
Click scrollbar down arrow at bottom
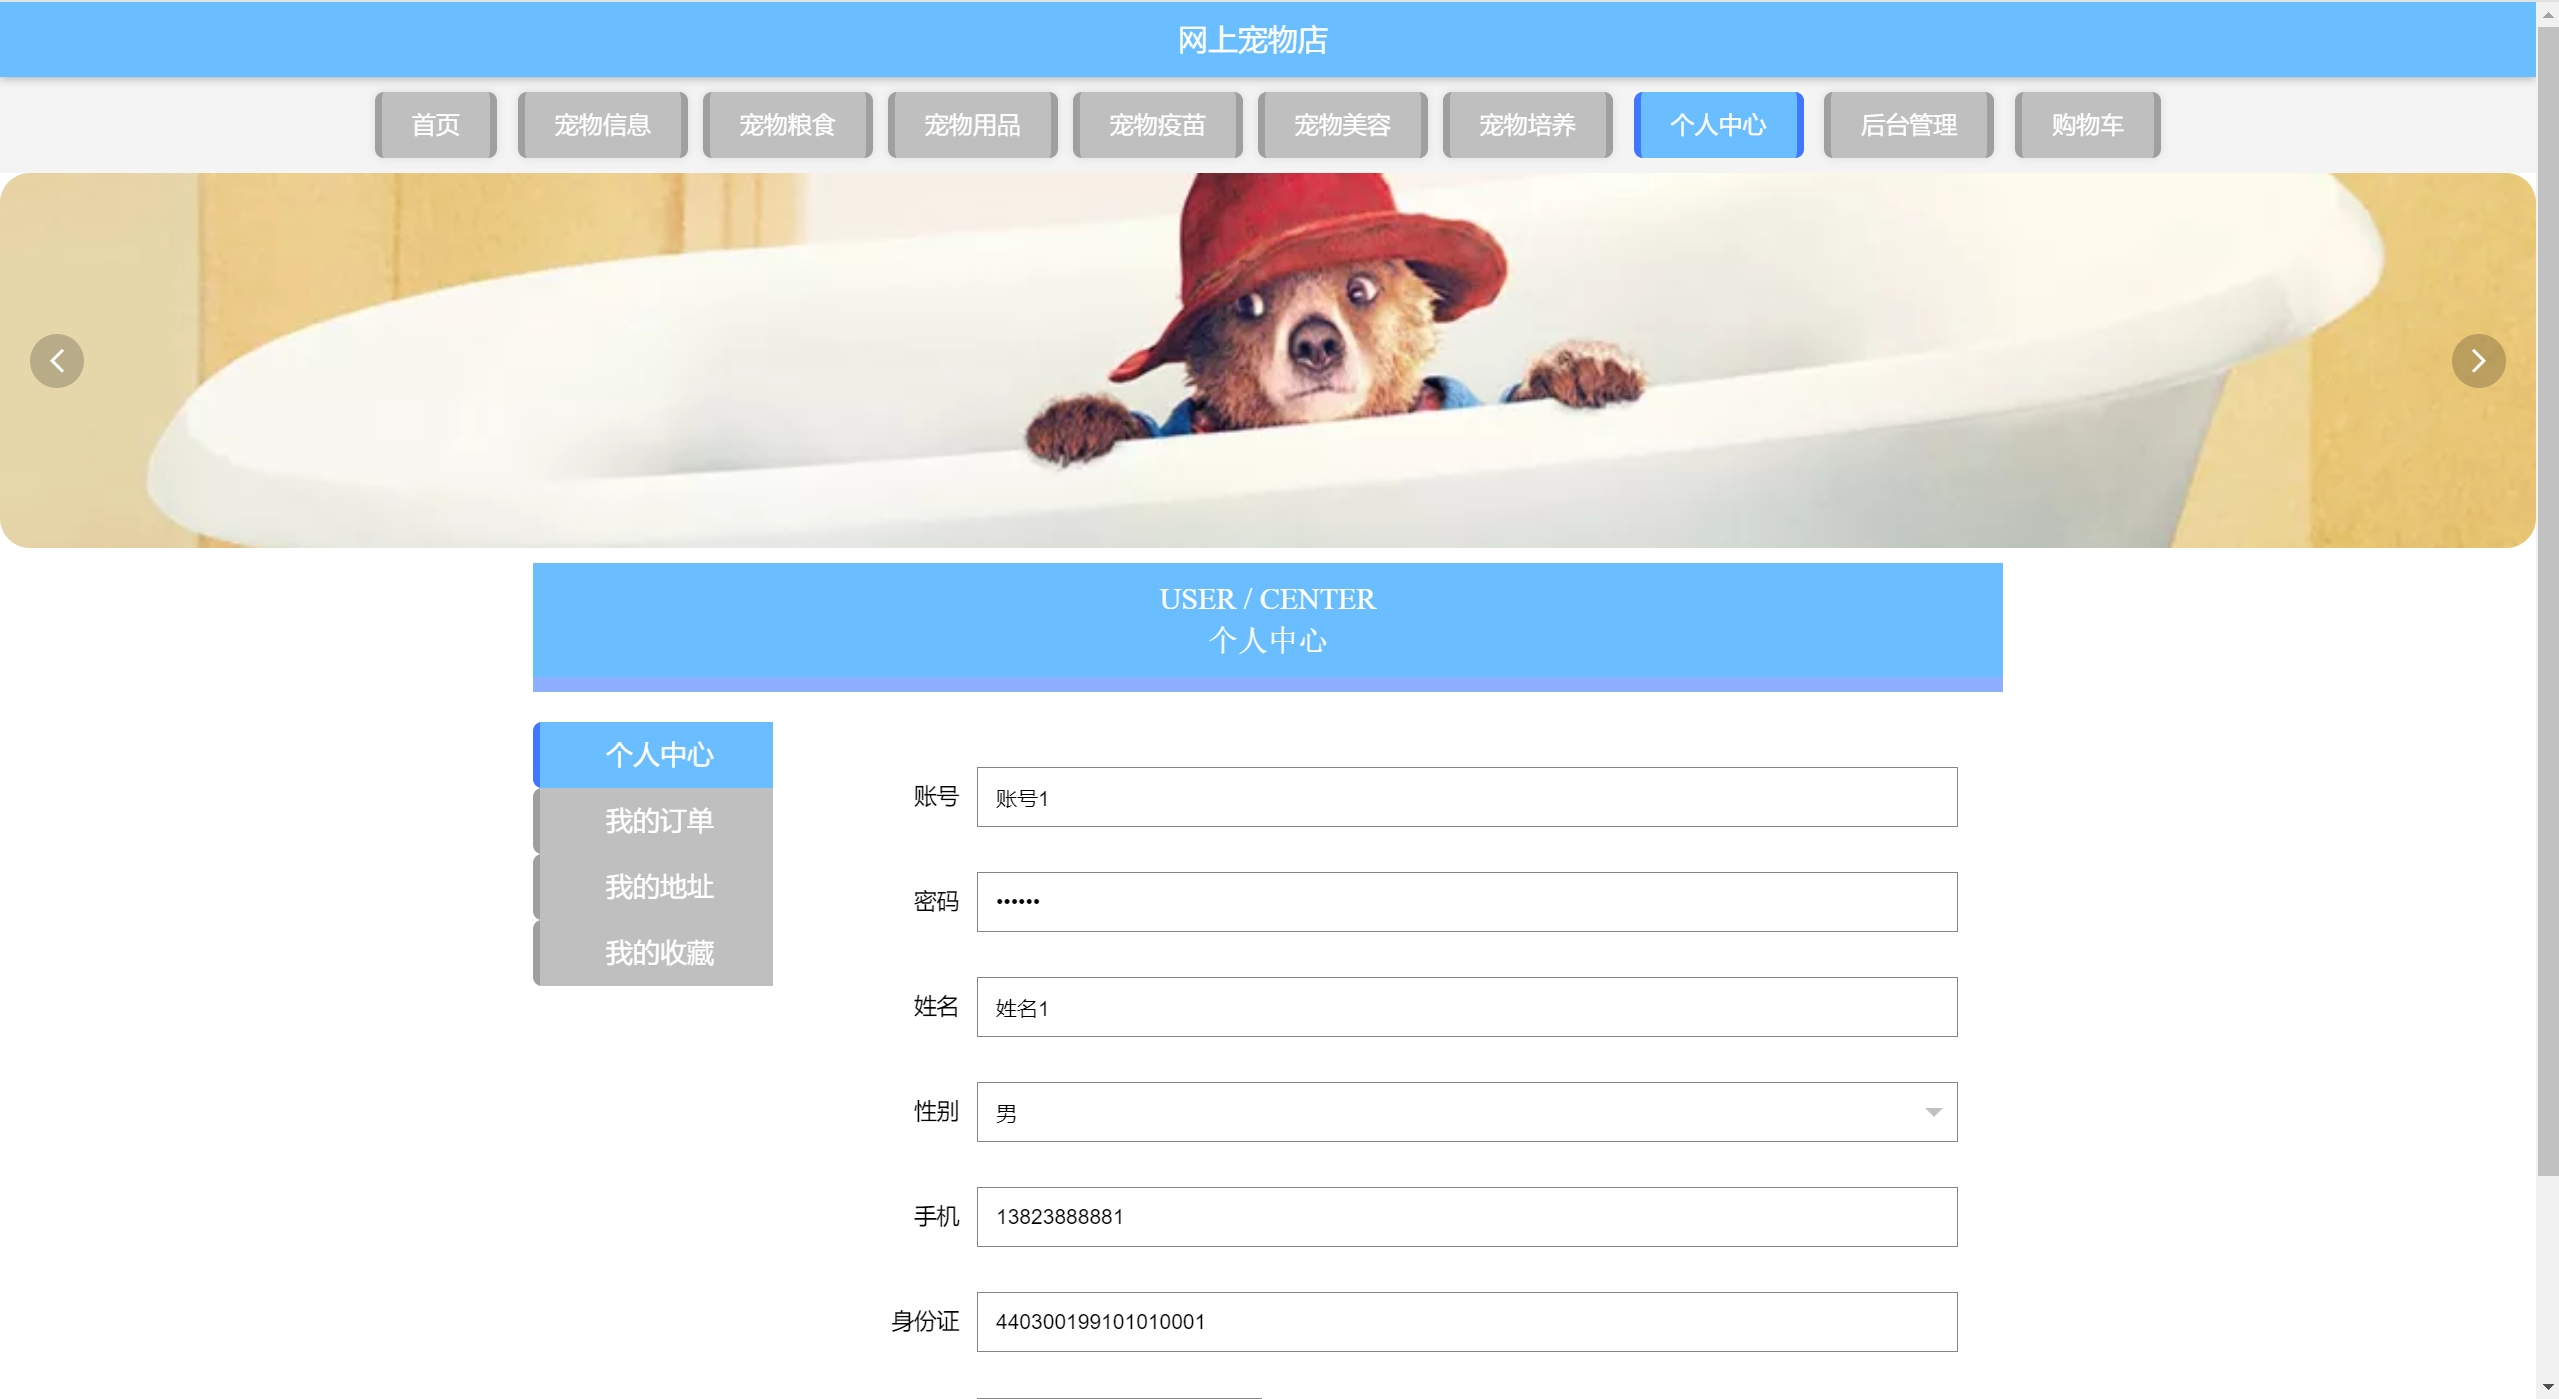point(2547,1388)
